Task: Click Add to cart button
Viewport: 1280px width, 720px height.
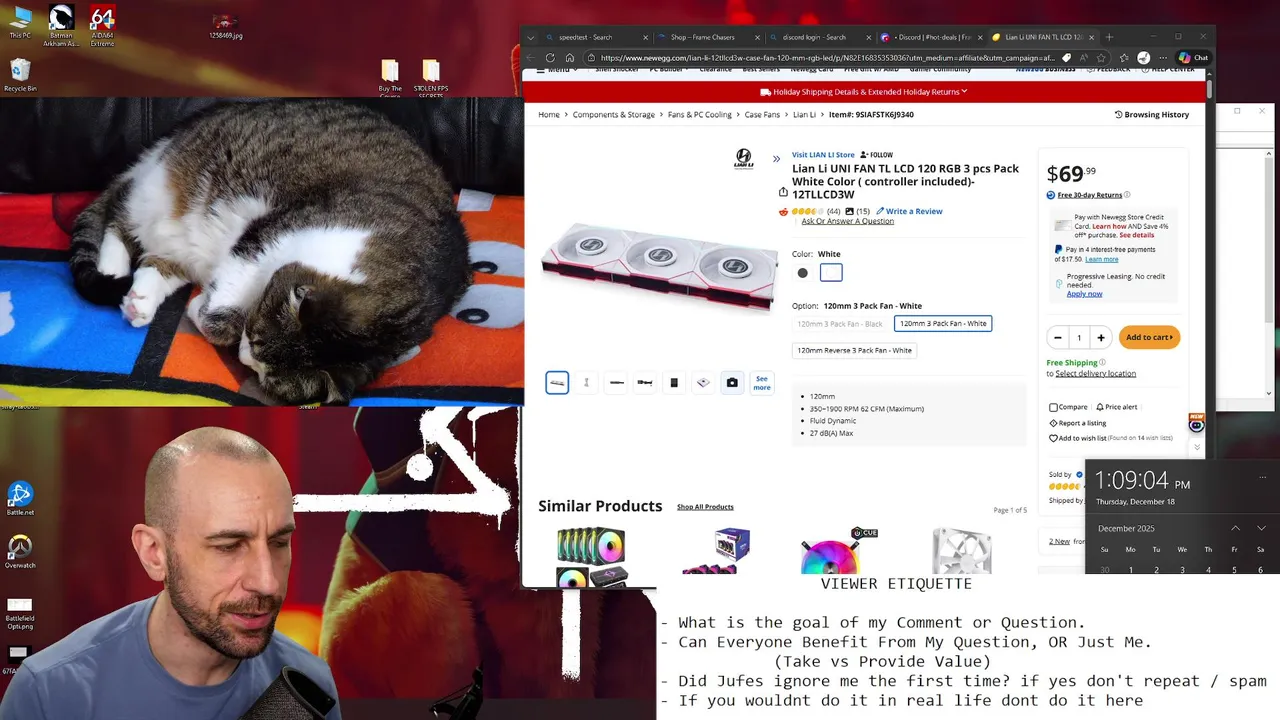Action: (x=1149, y=337)
